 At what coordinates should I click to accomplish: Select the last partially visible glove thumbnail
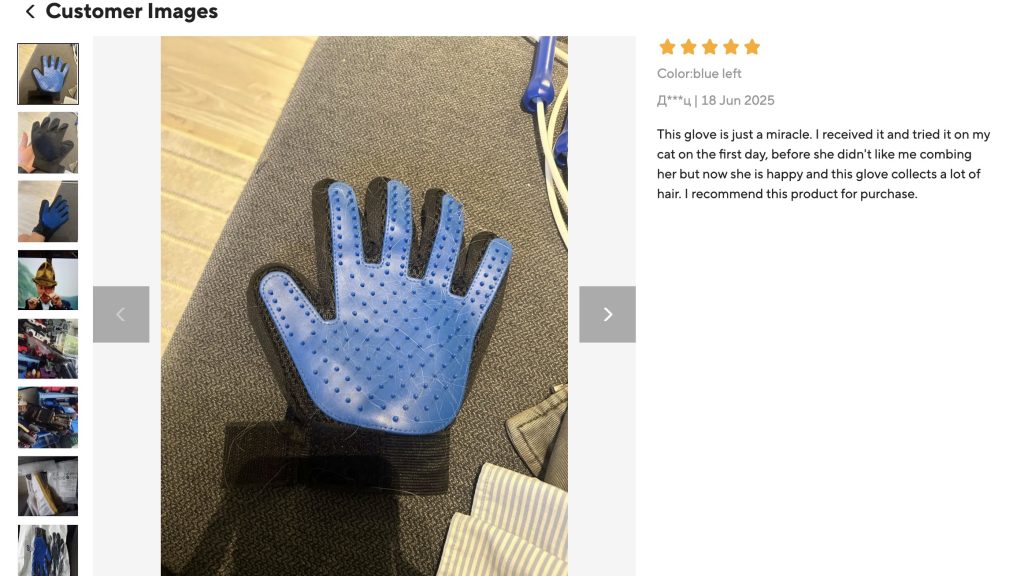(x=48, y=551)
